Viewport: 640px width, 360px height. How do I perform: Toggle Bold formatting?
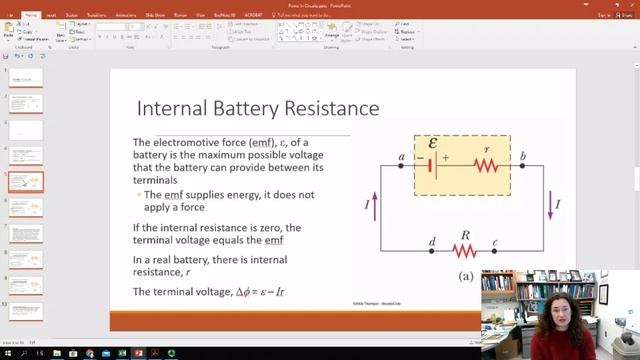100,37
